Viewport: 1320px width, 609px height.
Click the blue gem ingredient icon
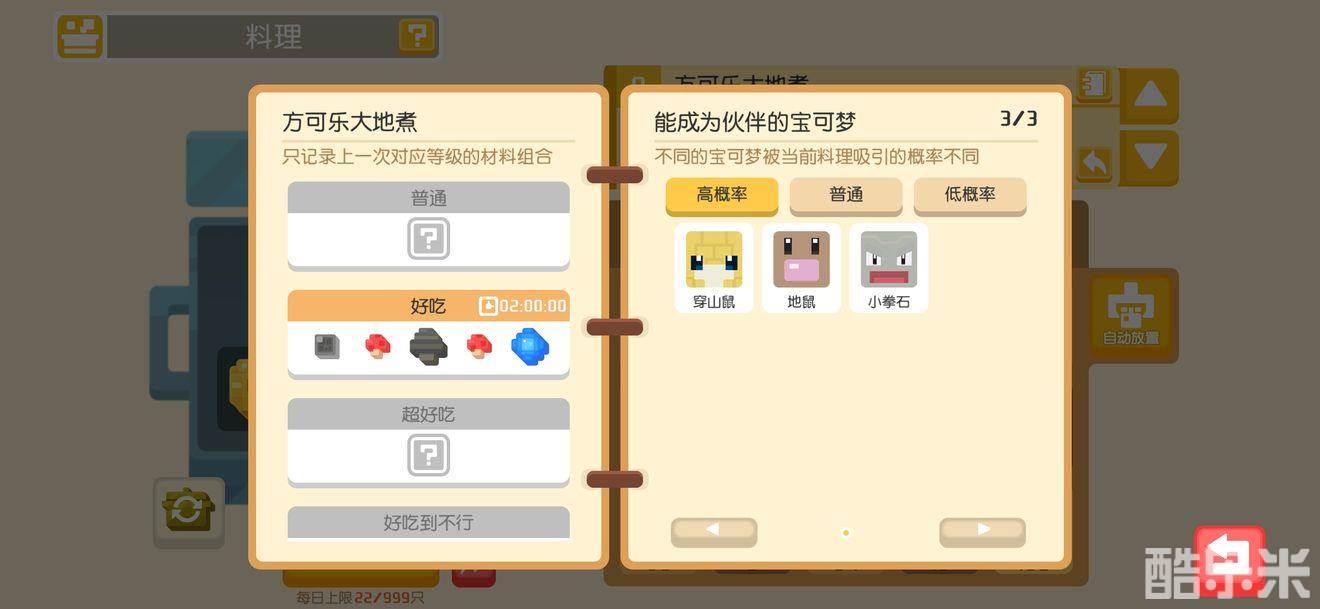[530, 347]
